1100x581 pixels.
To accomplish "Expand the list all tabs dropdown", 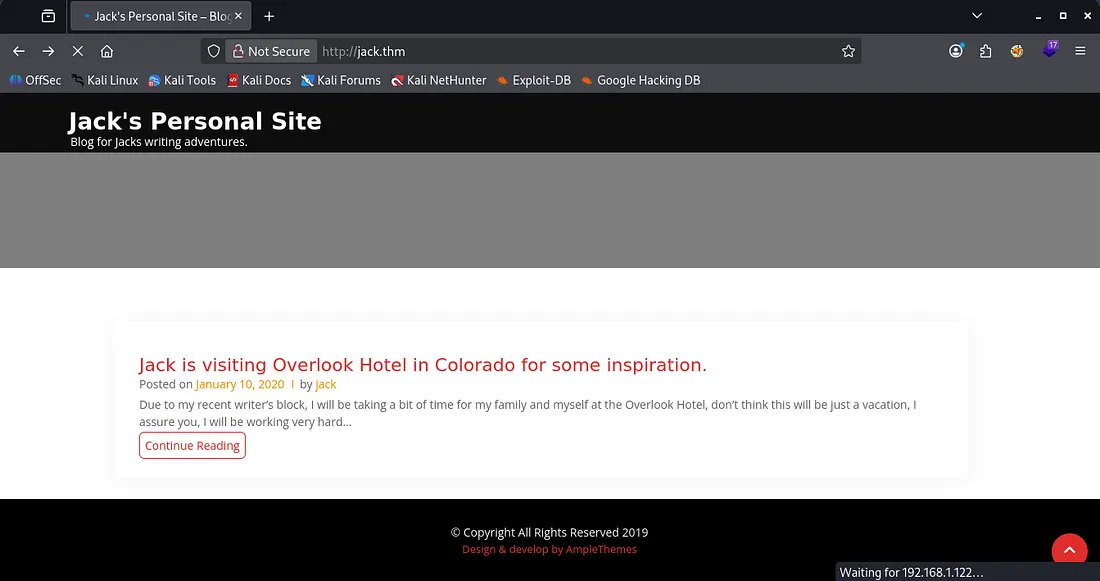I will point(977,16).
